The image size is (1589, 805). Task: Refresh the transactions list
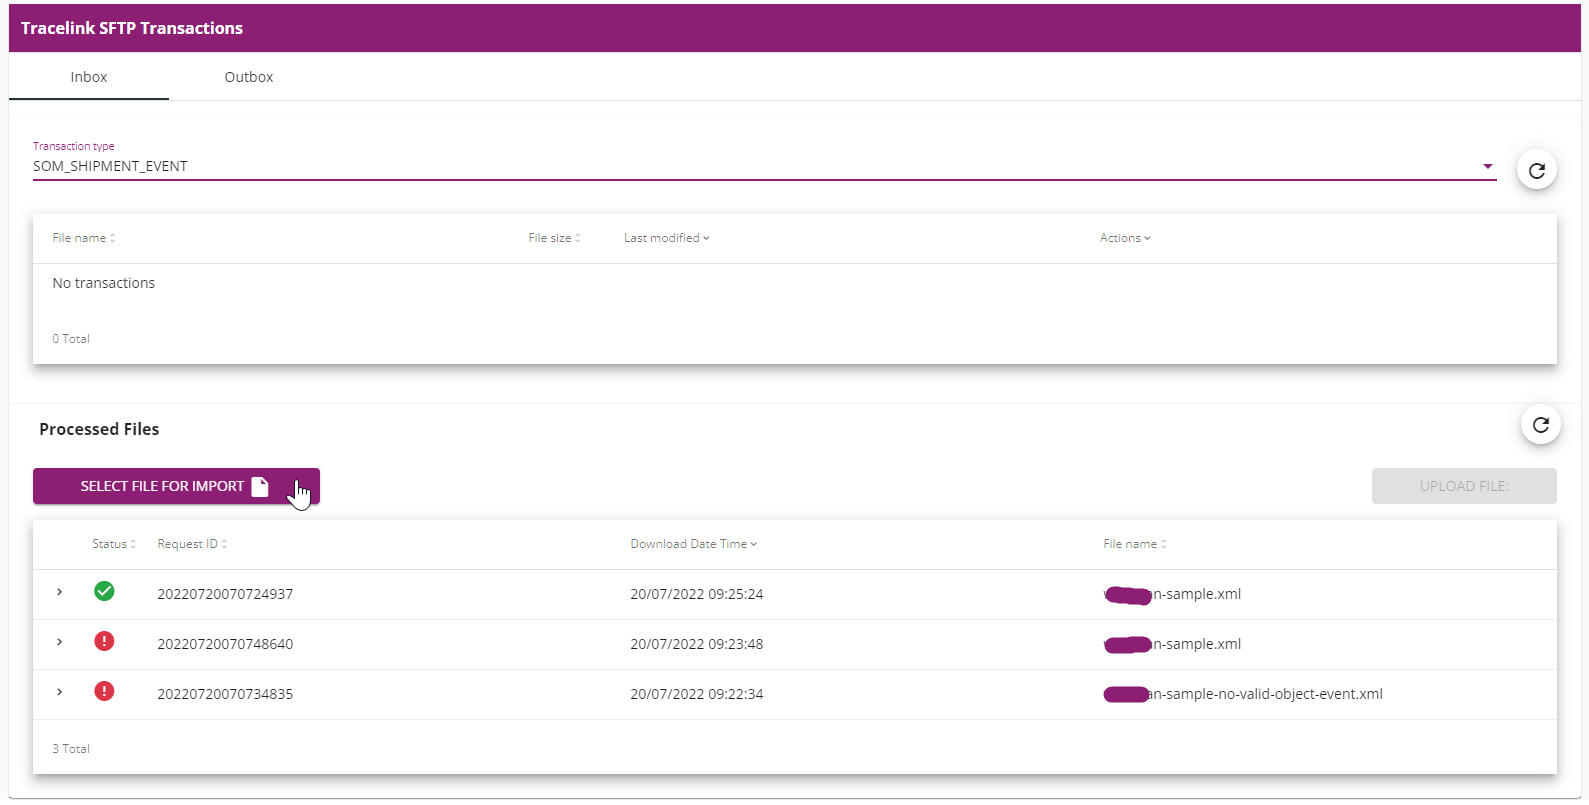click(x=1537, y=170)
